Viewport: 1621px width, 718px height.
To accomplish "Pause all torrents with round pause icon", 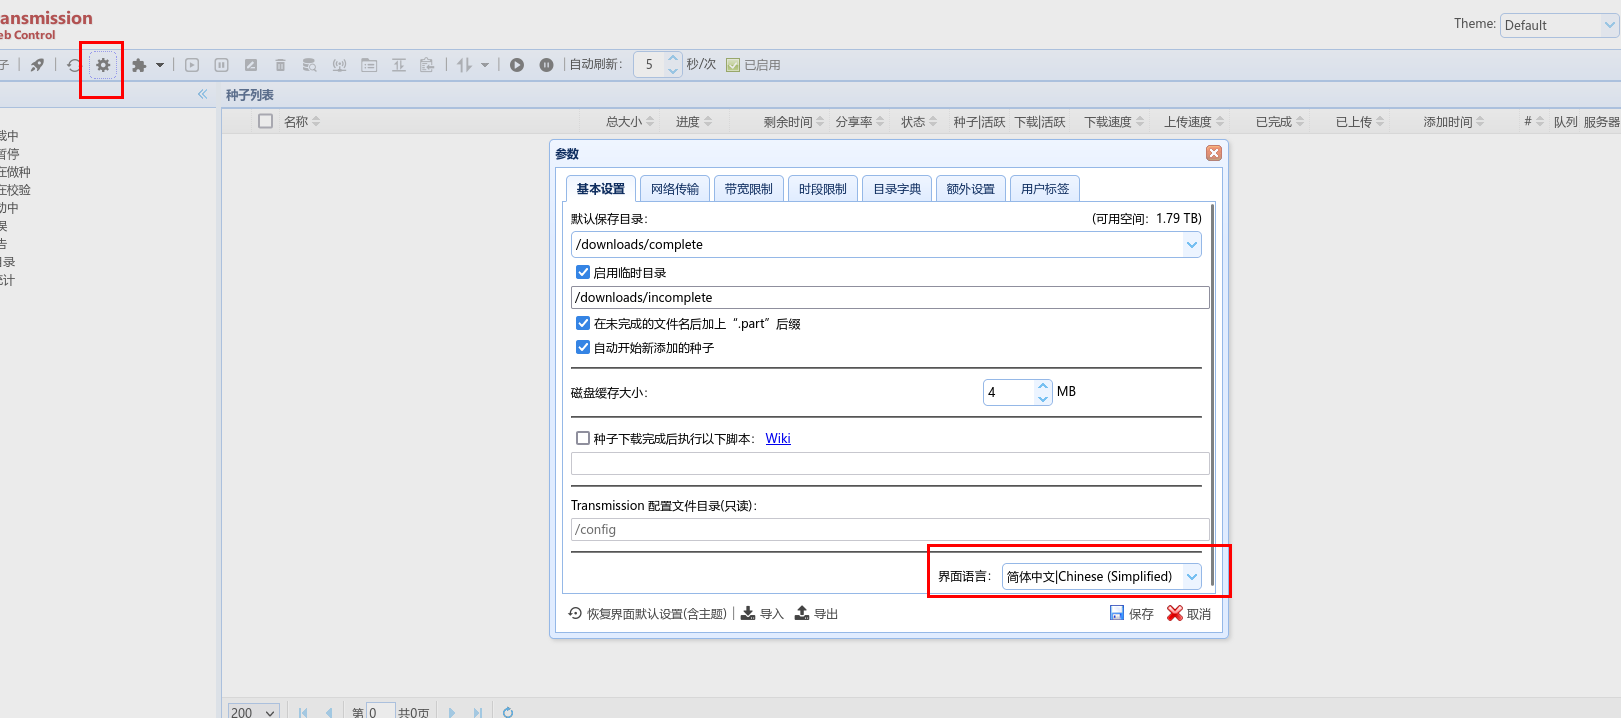I will pyautogui.click(x=546, y=65).
